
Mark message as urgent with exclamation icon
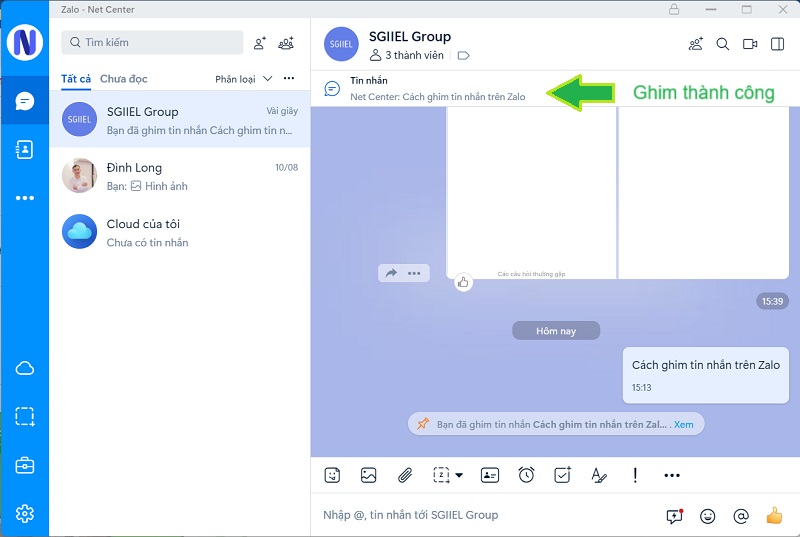pos(635,475)
